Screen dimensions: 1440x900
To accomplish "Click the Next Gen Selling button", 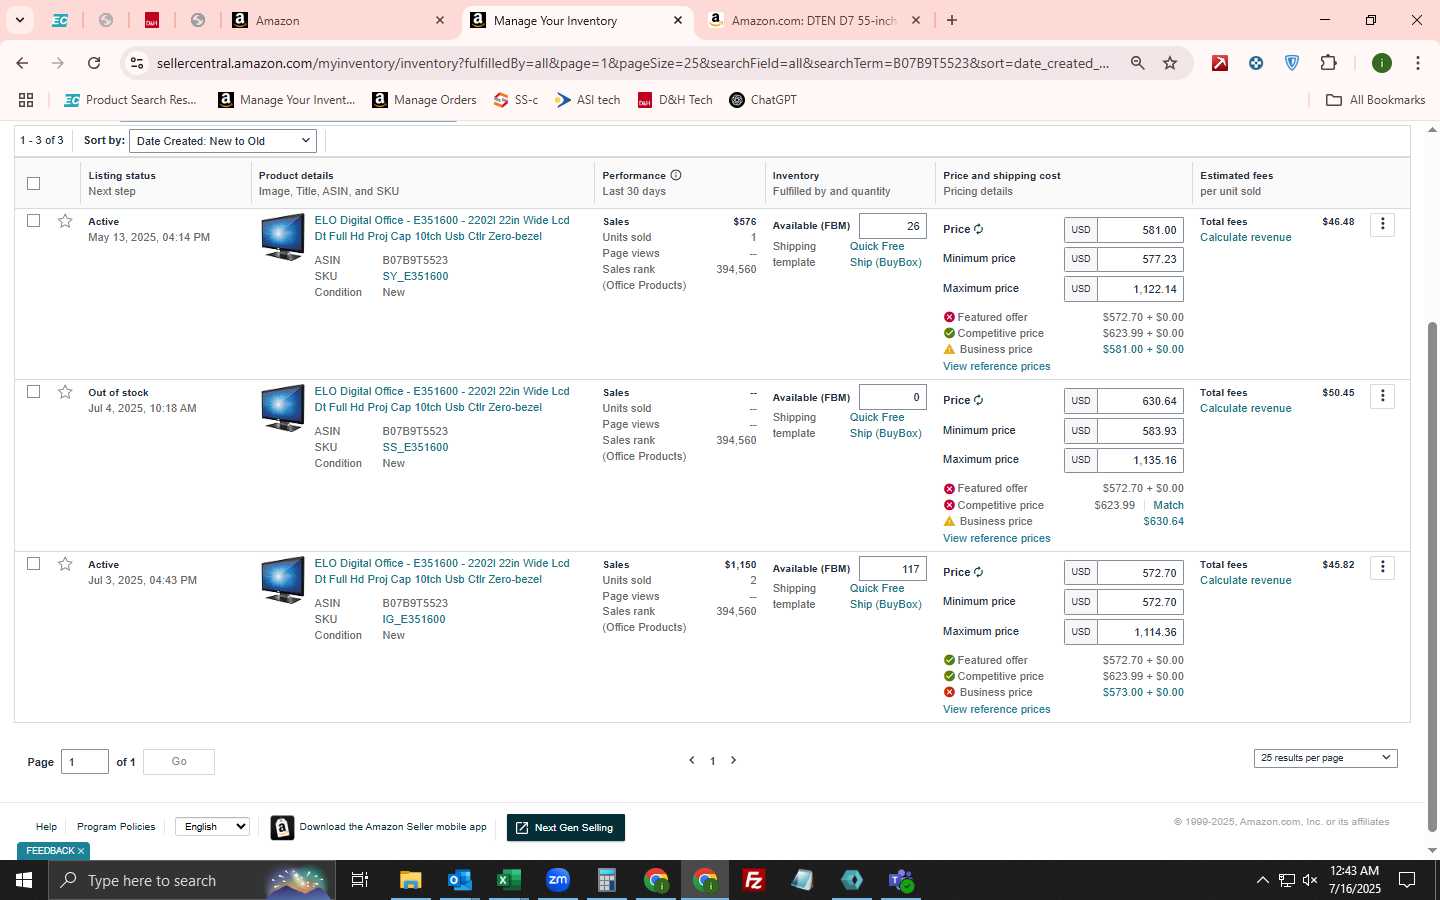I will click(x=566, y=827).
